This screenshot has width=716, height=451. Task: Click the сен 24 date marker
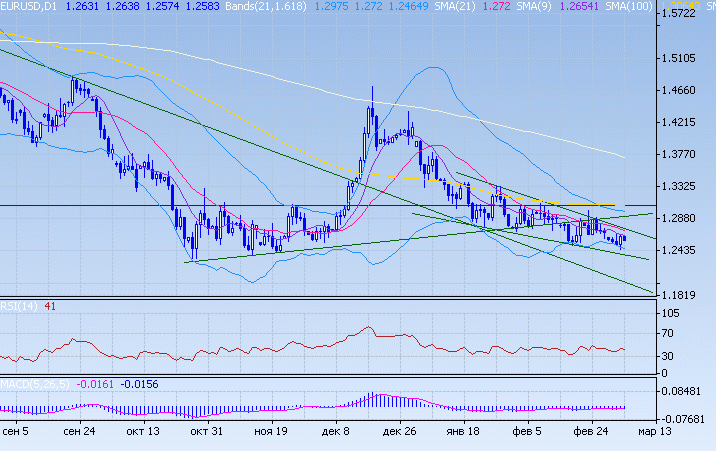tap(78, 432)
